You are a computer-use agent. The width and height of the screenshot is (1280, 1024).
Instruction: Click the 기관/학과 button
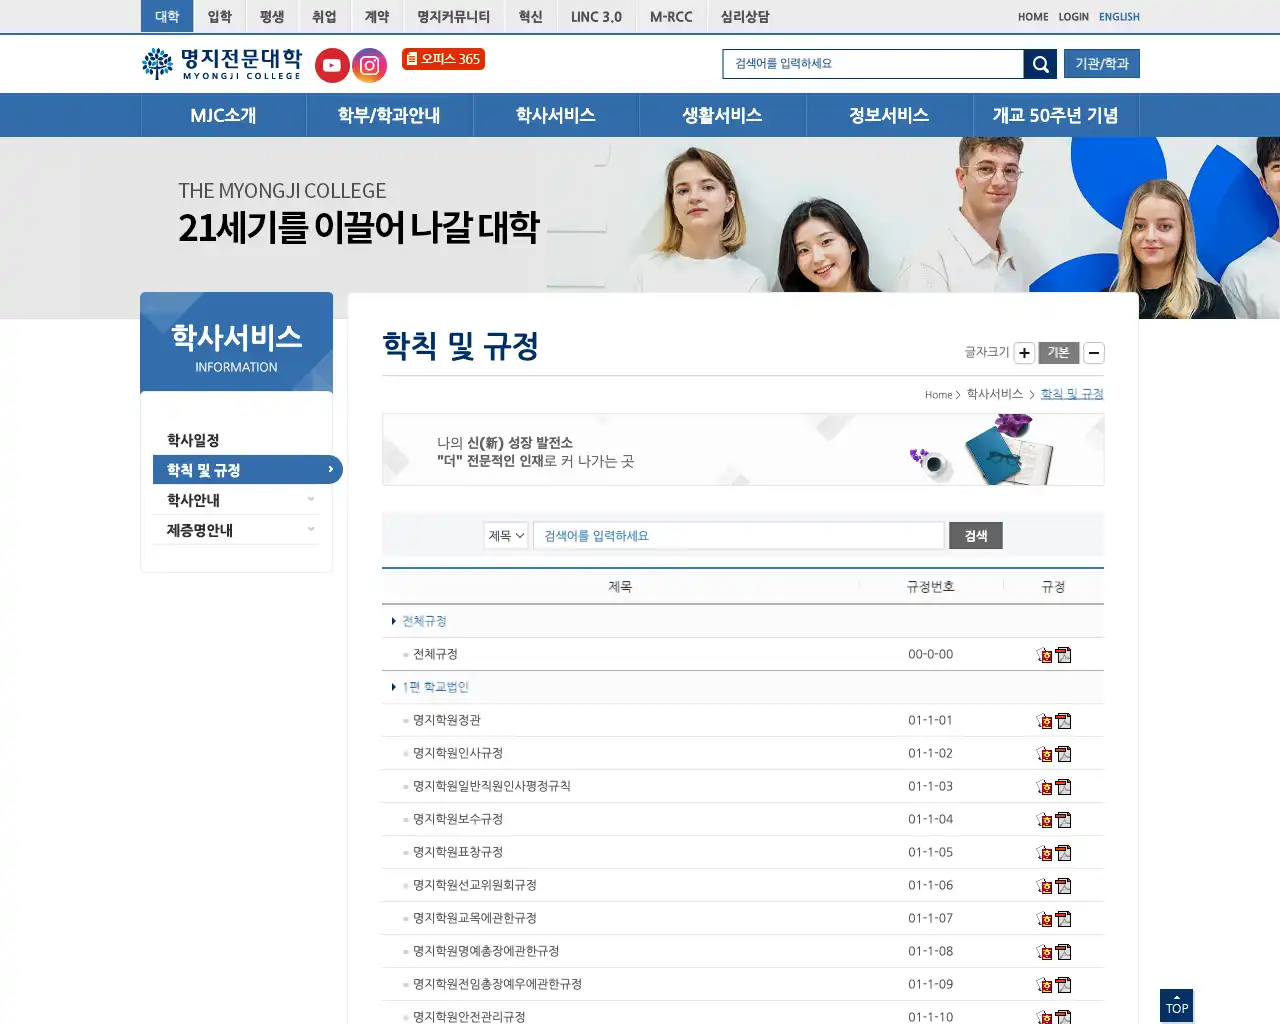1102,64
